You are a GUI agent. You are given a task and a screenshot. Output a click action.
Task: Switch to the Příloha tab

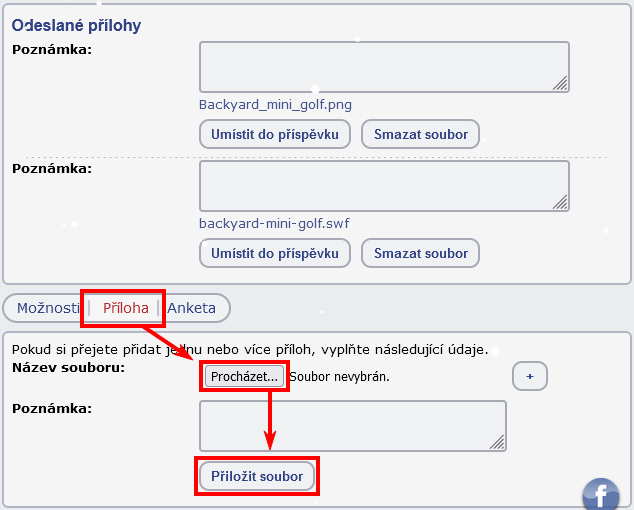click(x=125, y=308)
